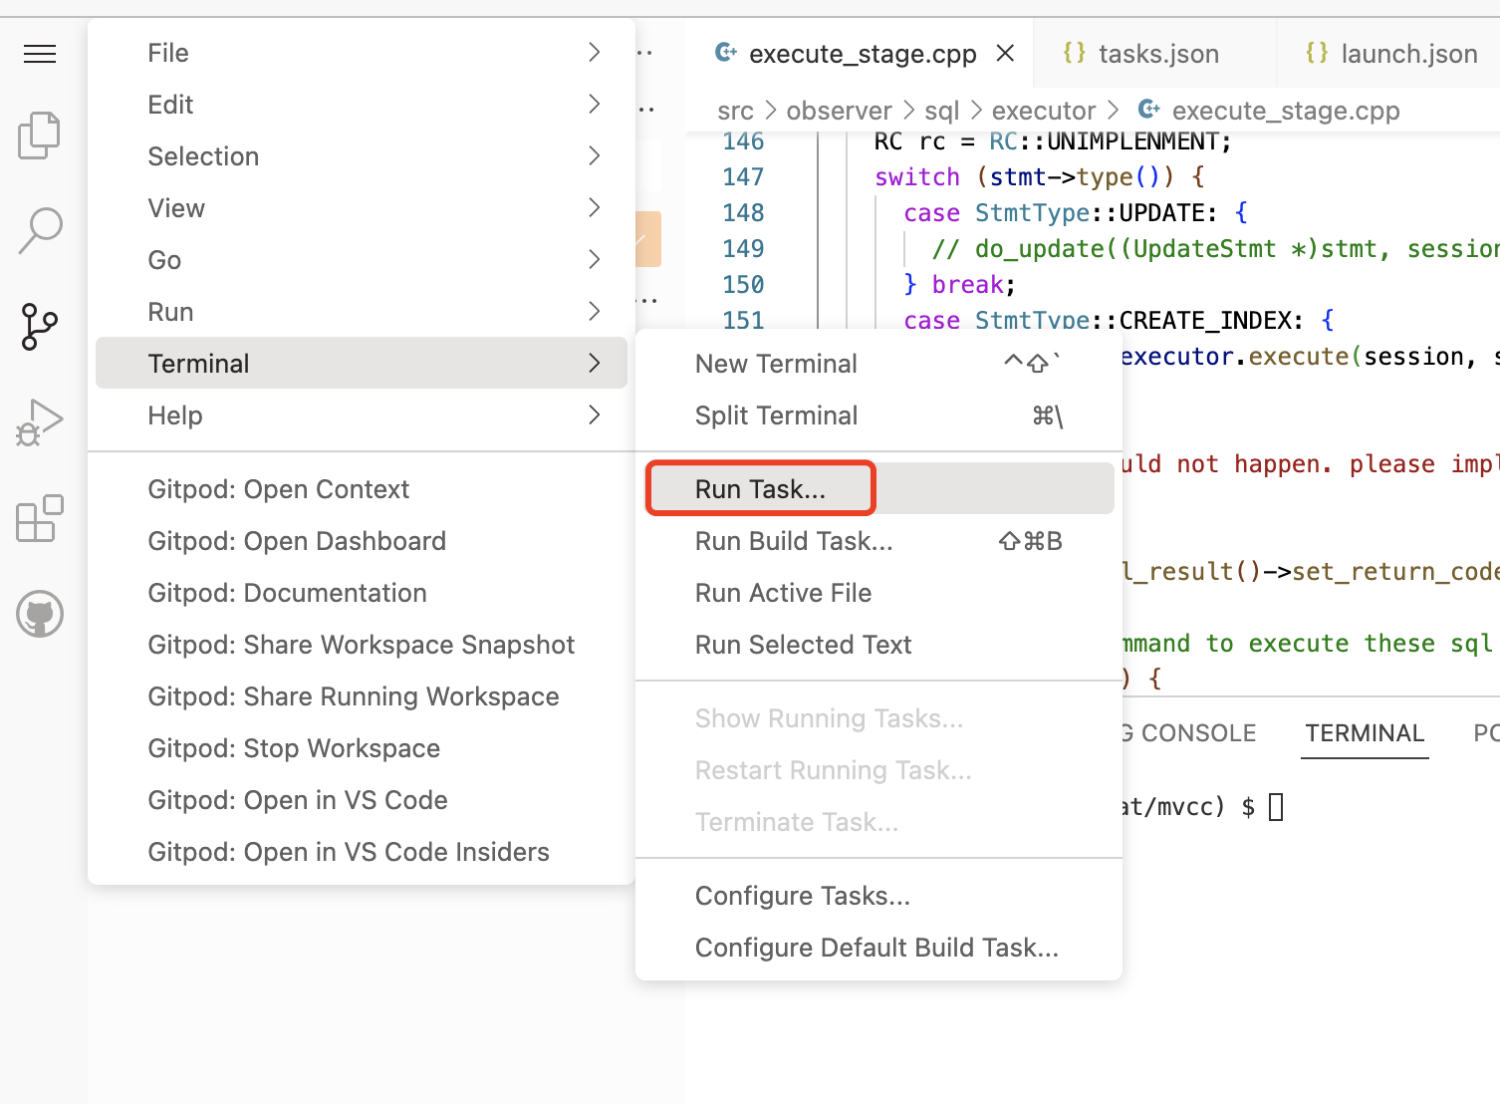Screen dimensions: 1500x1104
Task: Click the arrow beside Terminal menu
Action: (x=595, y=363)
